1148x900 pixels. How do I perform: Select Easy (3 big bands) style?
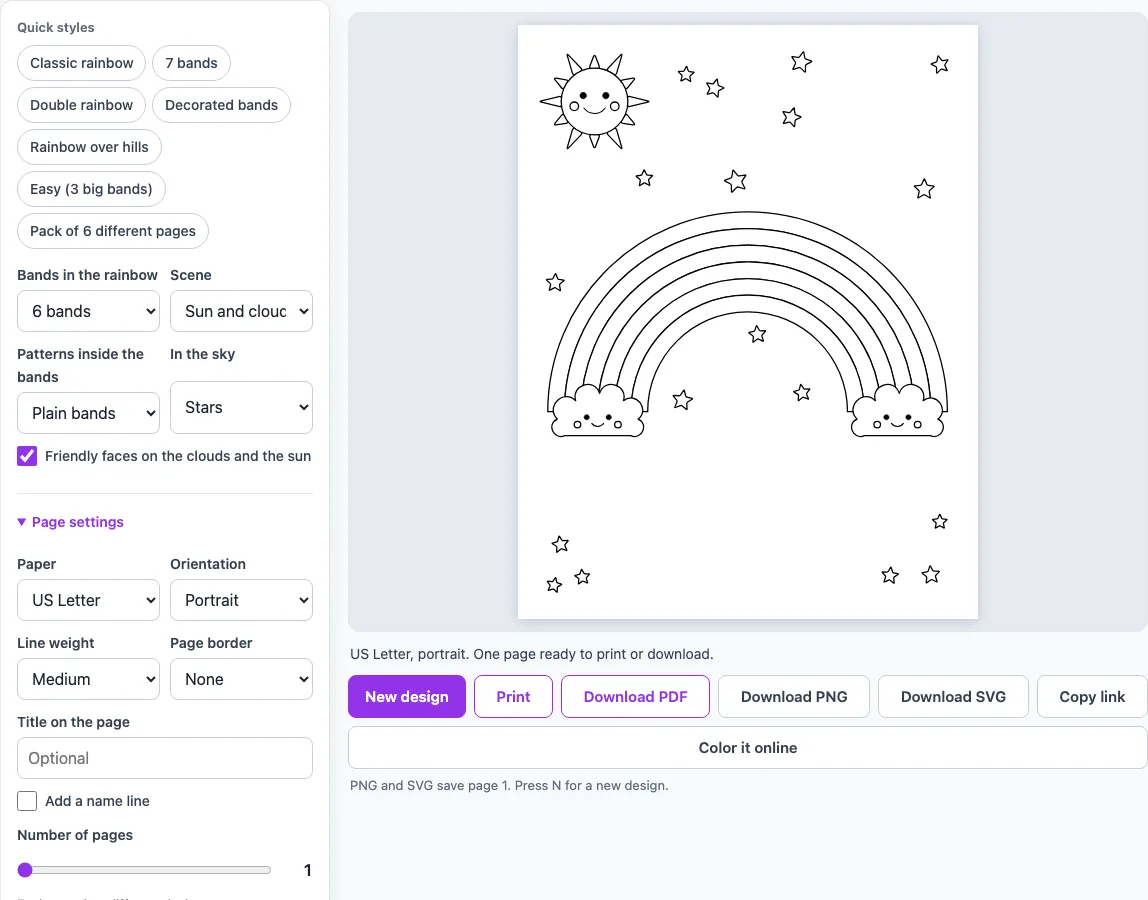(x=92, y=189)
